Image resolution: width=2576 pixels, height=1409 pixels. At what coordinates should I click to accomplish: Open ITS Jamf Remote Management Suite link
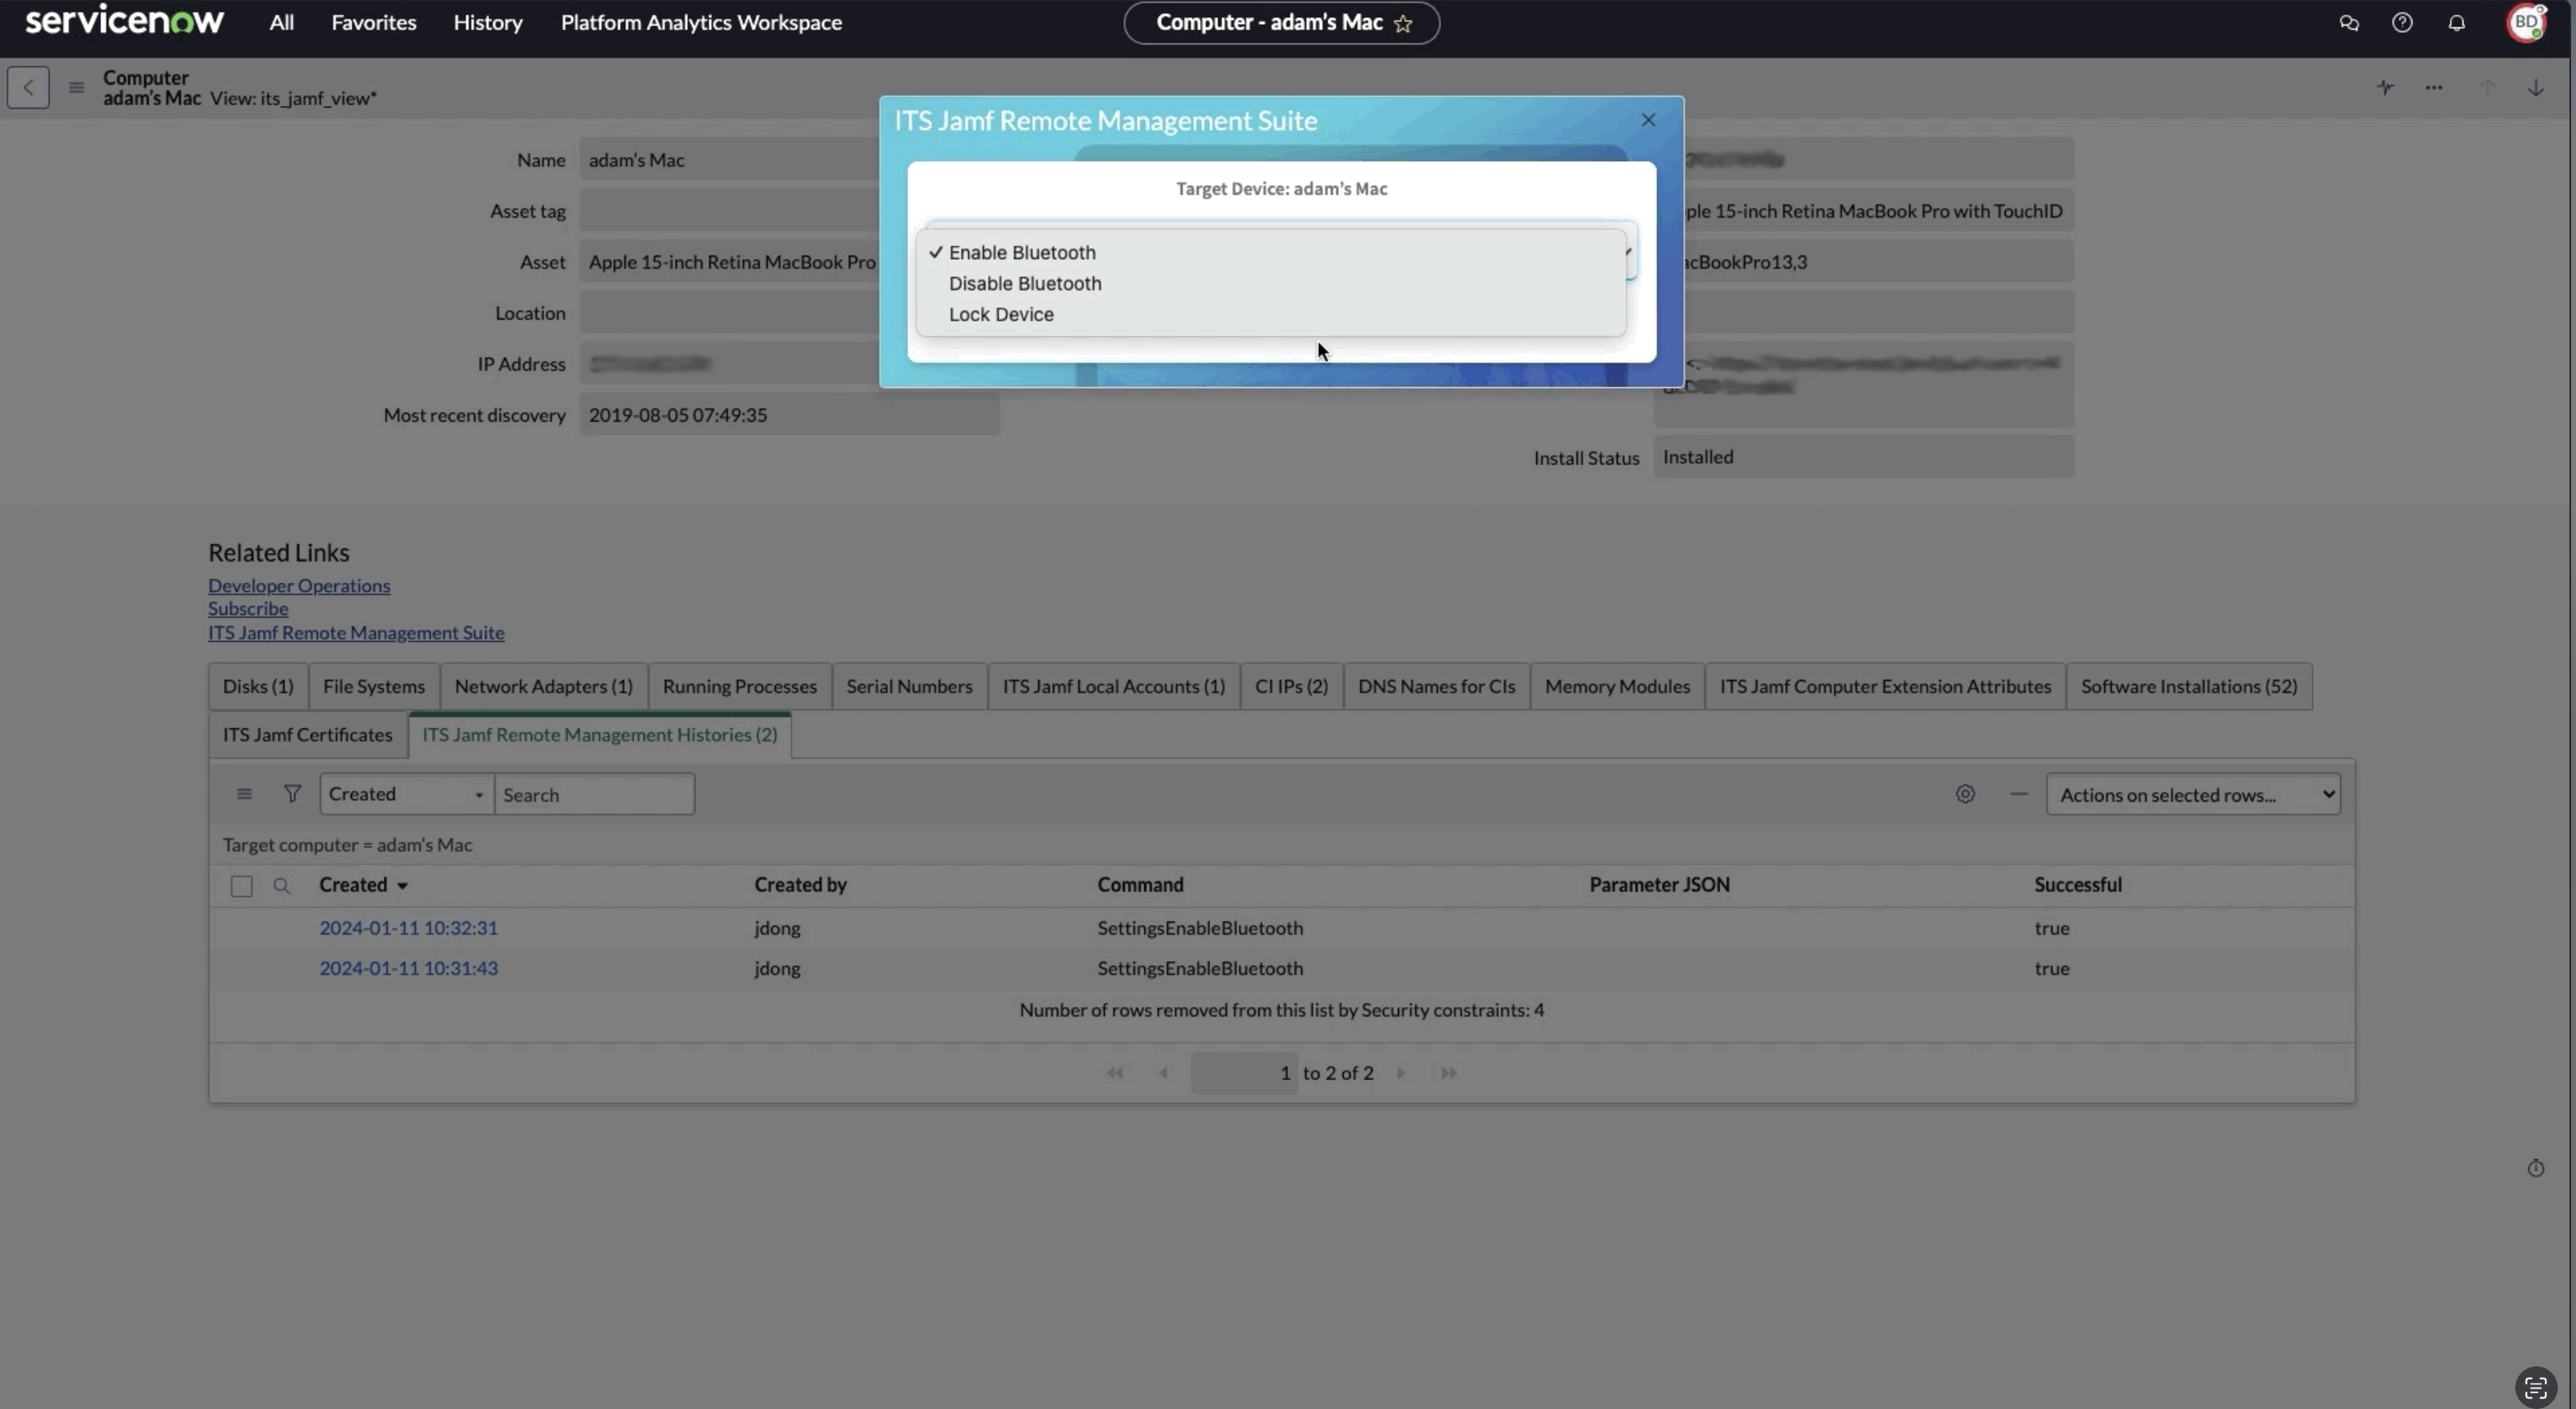pyautogui.click(x=356, y=633)
